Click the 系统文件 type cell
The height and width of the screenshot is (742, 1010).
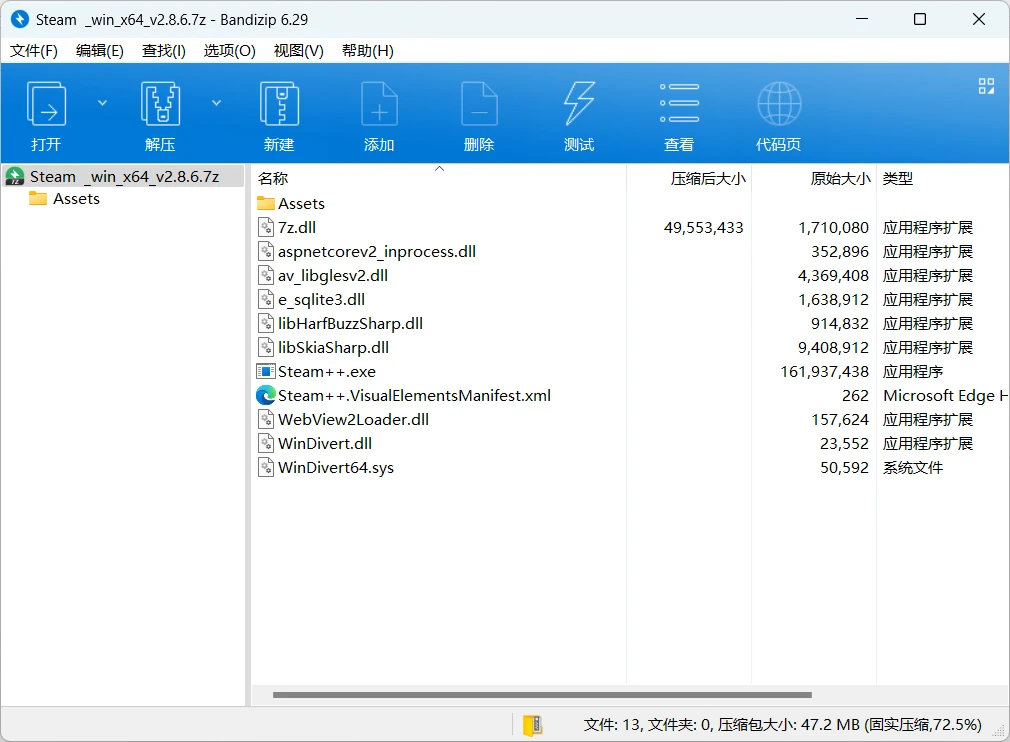(x=913, y=468)
